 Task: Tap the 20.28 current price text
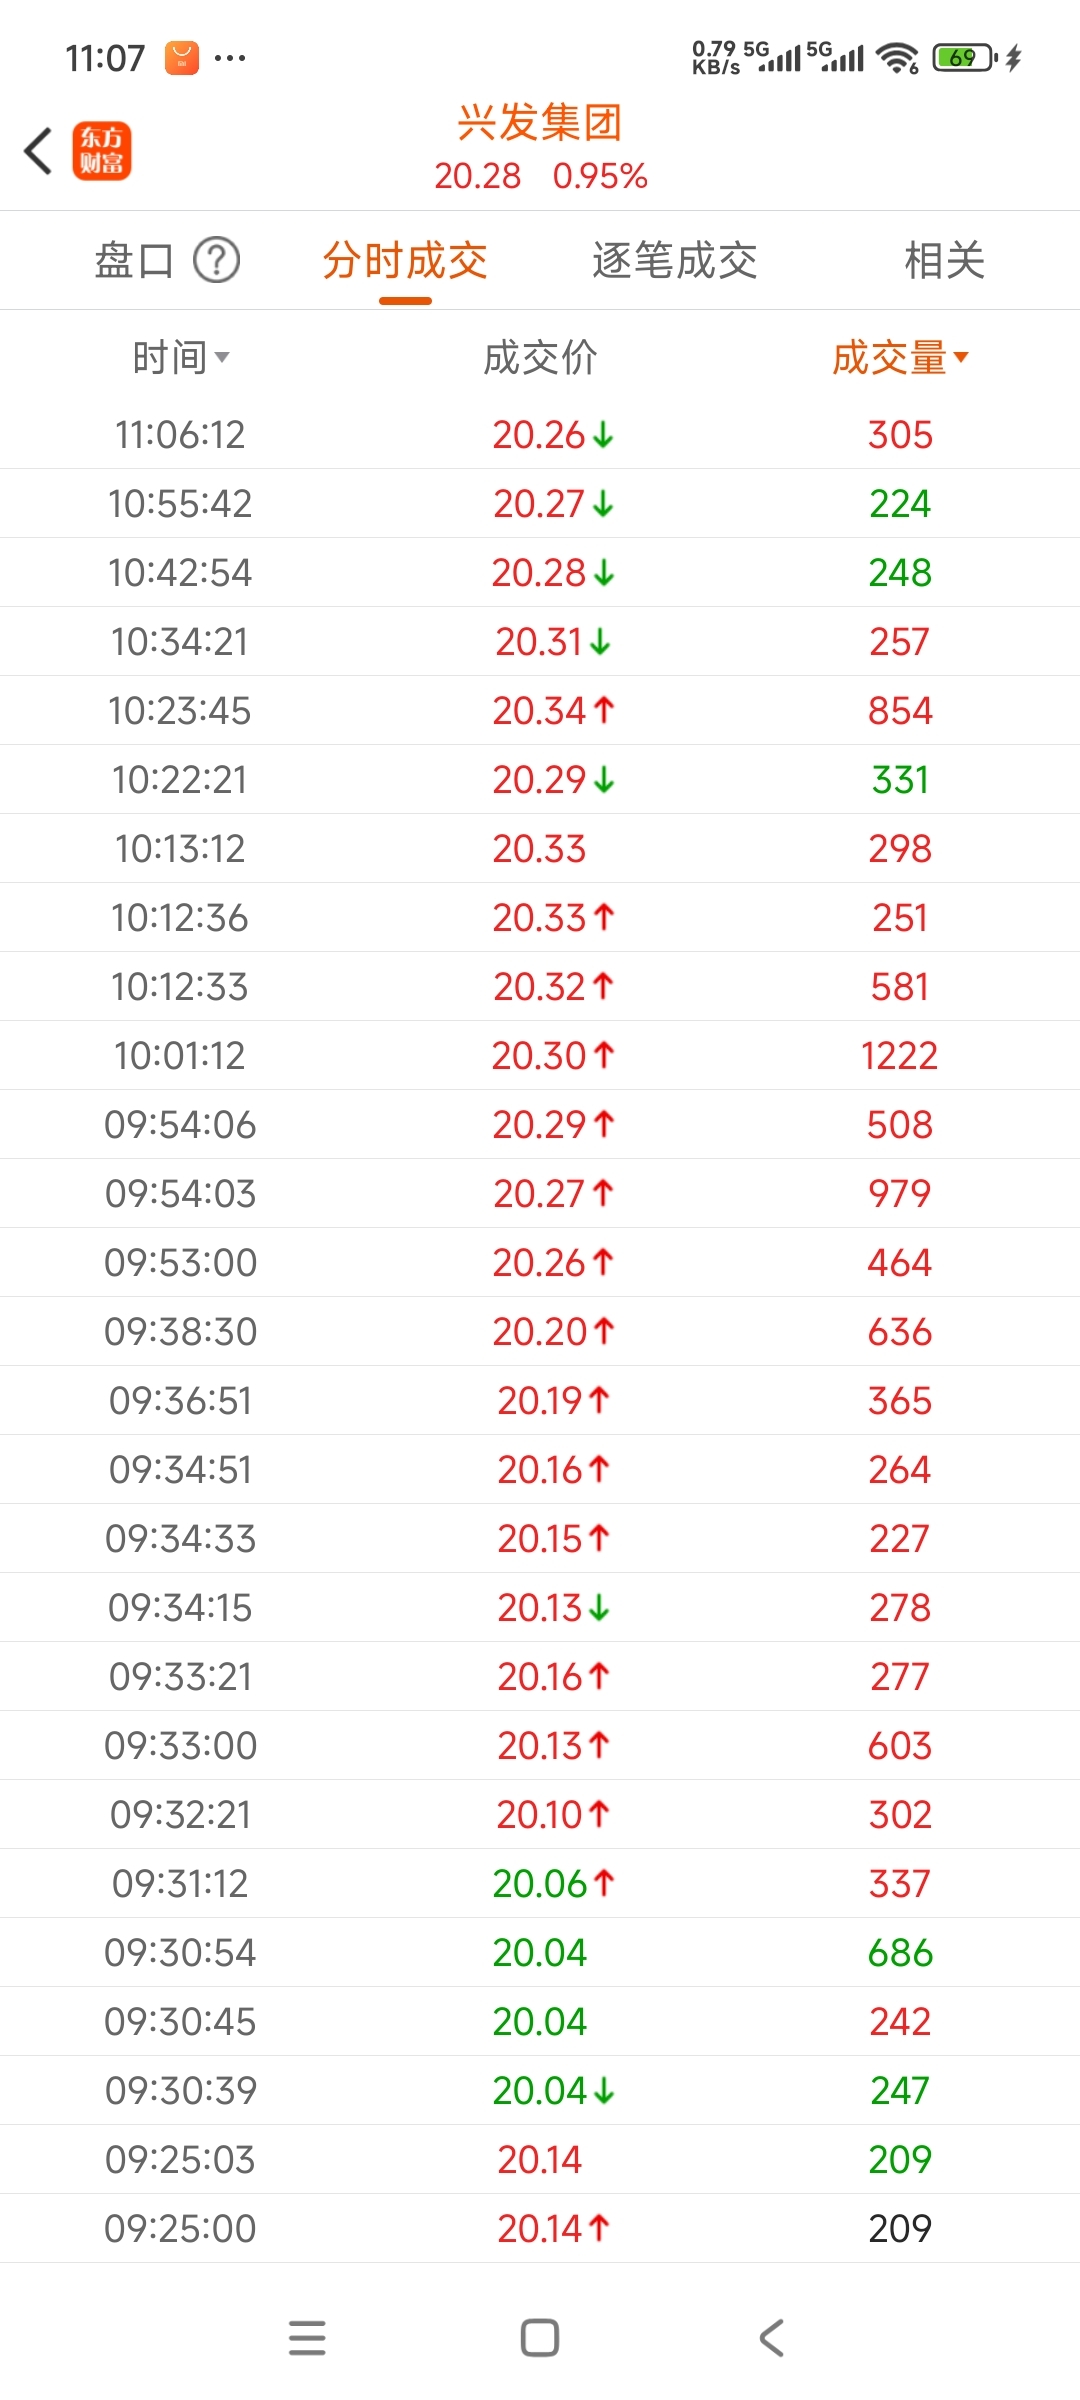(x=477, y=176)
